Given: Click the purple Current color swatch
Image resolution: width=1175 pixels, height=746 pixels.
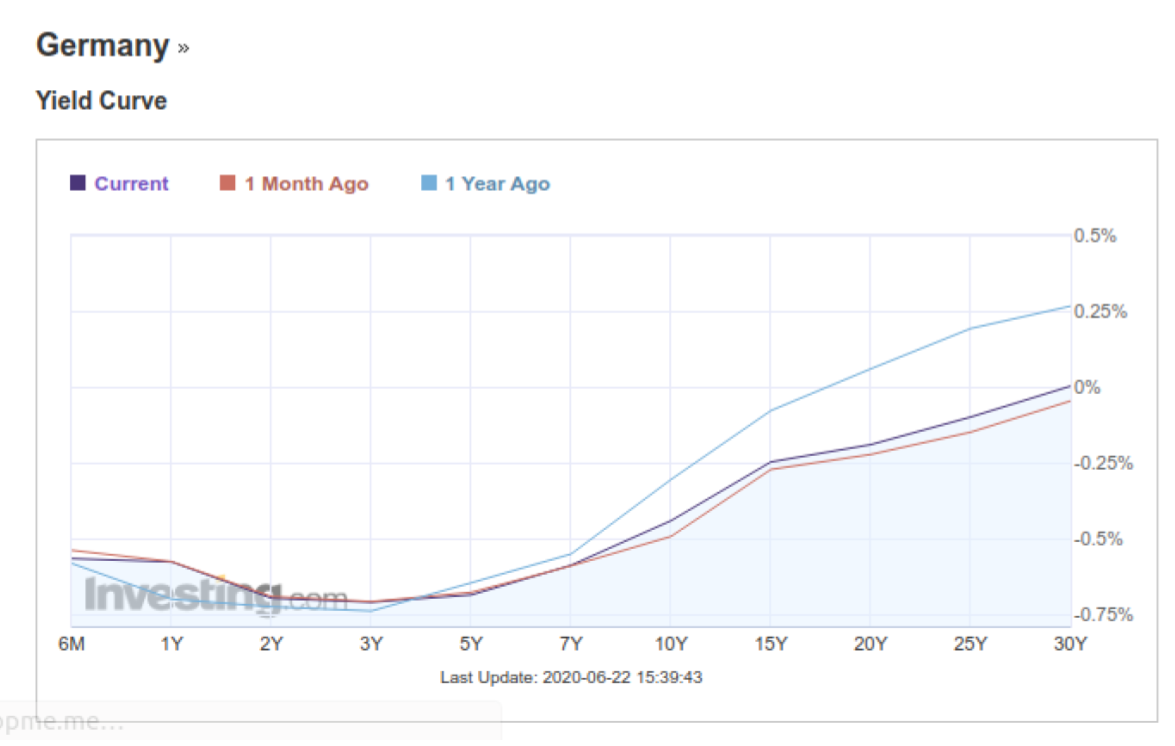Looking at the screenshot, I should [x=78, y=184].
